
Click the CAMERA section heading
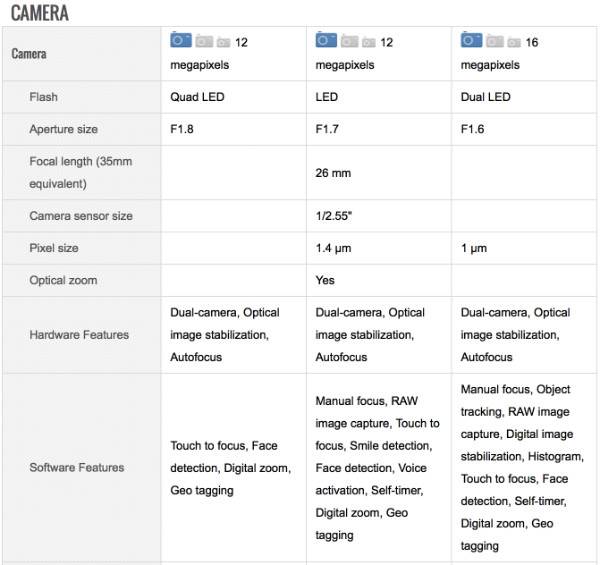(x=40, y=13)
